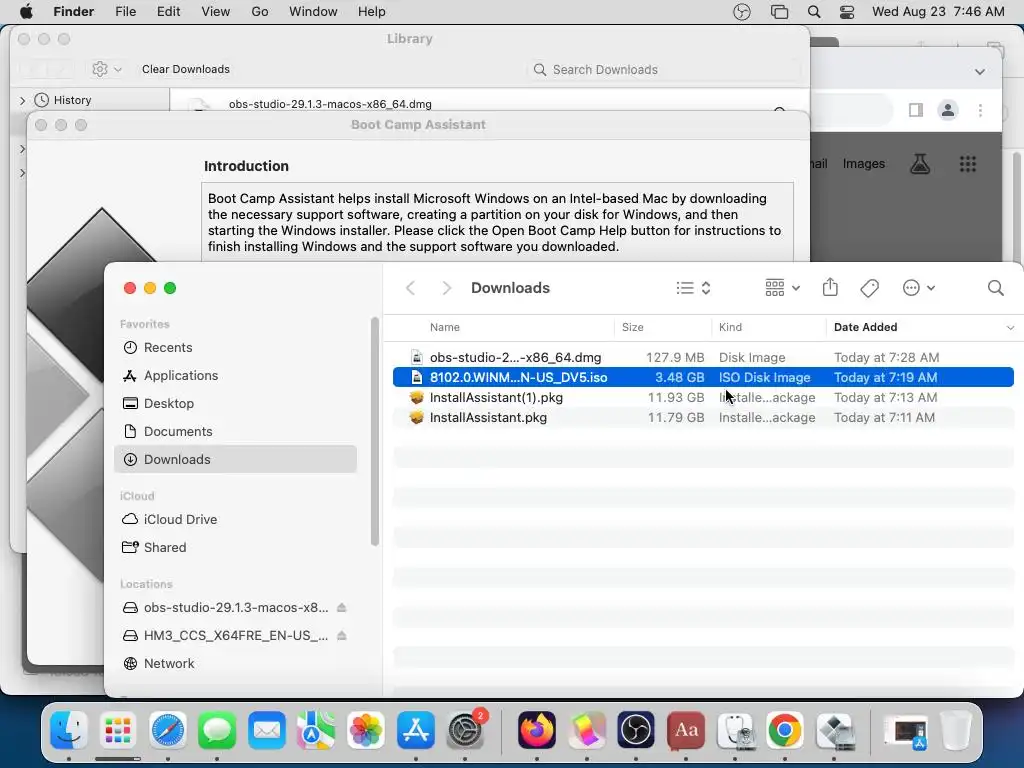
Task: Select Applications in Finder sidebar
Action: pos(235,376)
